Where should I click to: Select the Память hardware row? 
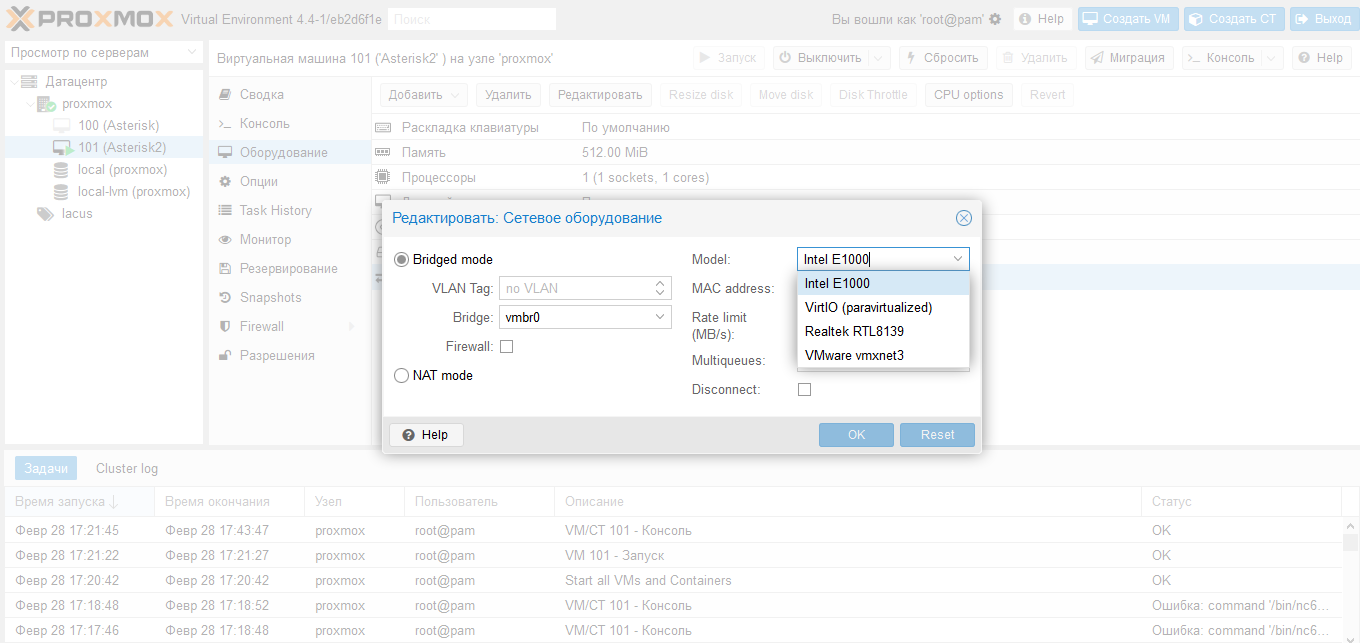point(865,152)
